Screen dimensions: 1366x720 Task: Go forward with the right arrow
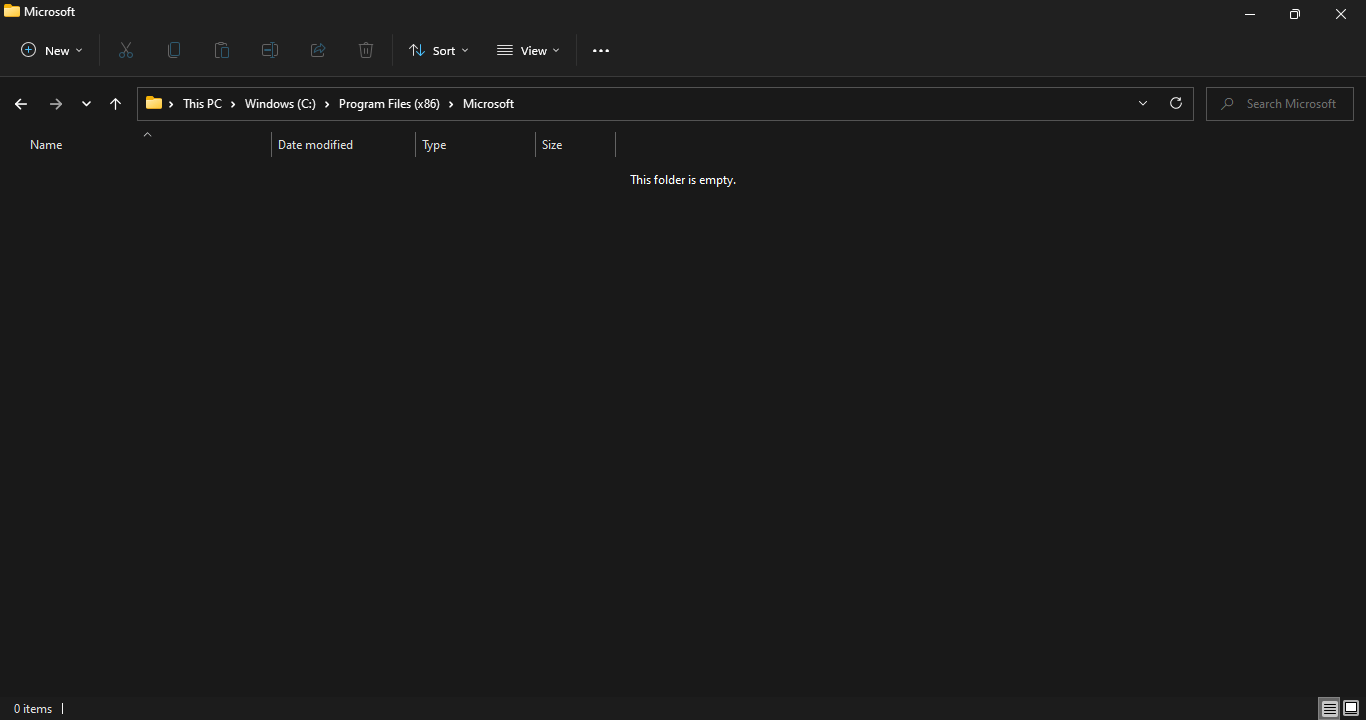click(x=56, y=104)
